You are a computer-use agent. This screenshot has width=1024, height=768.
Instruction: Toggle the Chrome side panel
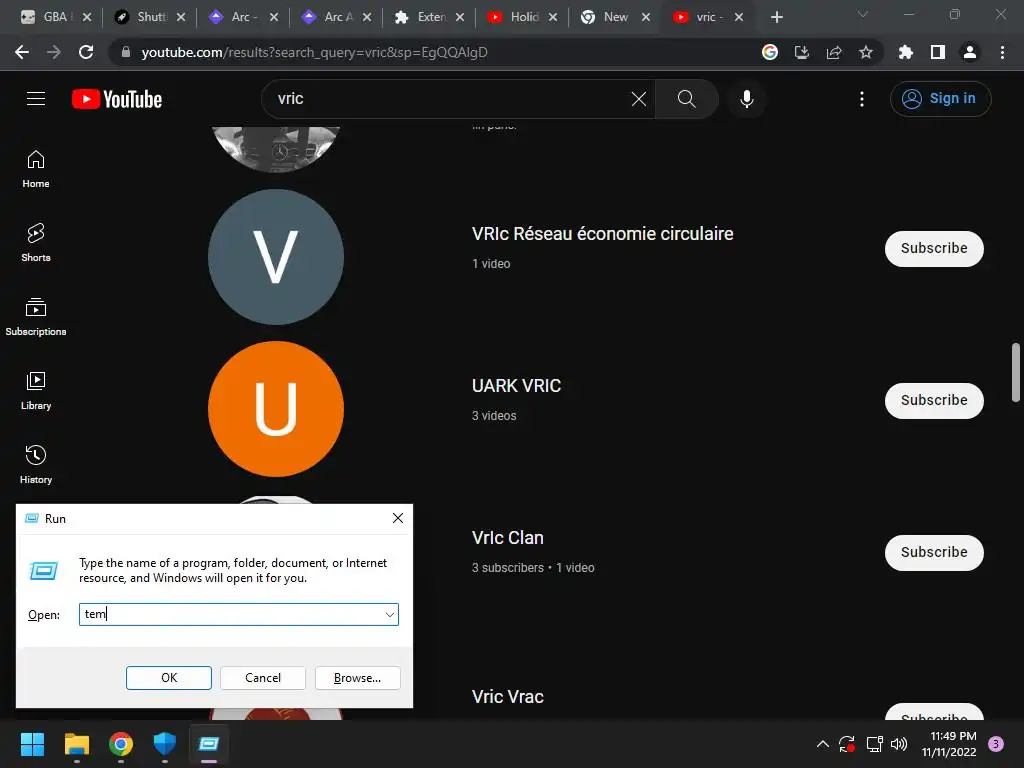[938, 52]
